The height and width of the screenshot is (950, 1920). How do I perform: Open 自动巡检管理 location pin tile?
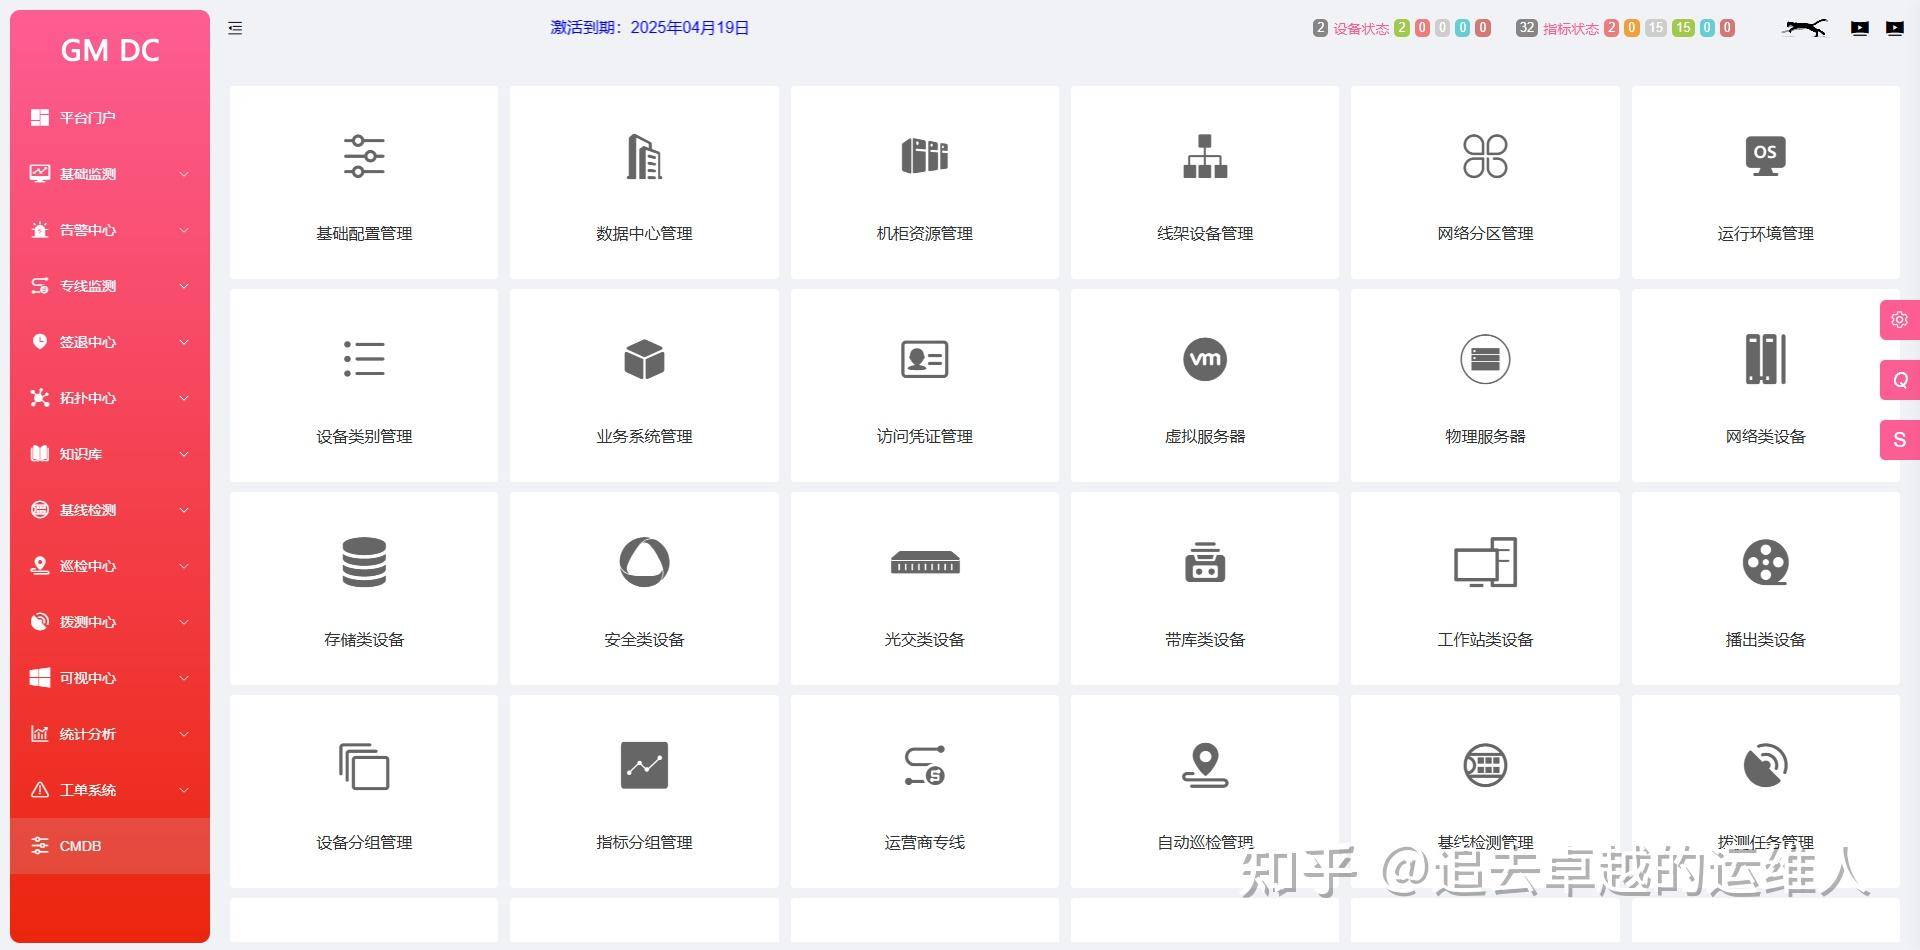(x=1205, y=791)
